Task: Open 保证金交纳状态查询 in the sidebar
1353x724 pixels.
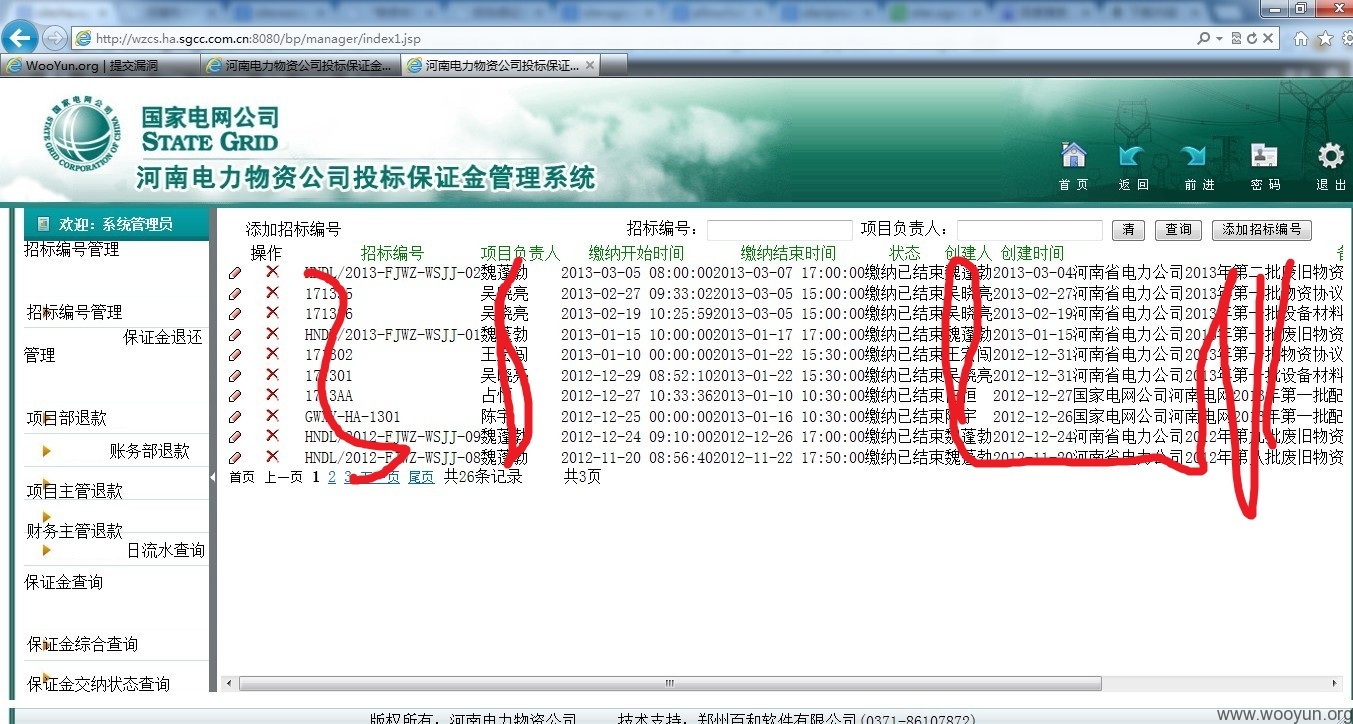Action: (98, 684)
